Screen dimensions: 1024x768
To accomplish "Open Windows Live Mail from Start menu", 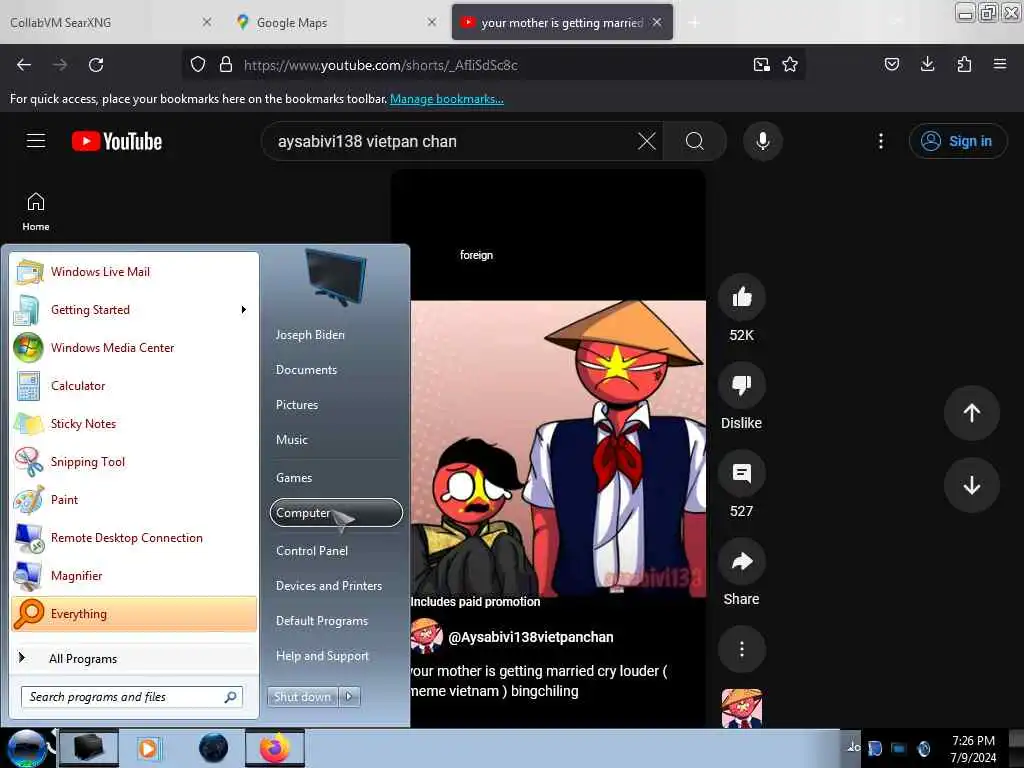I will (134, 272).
